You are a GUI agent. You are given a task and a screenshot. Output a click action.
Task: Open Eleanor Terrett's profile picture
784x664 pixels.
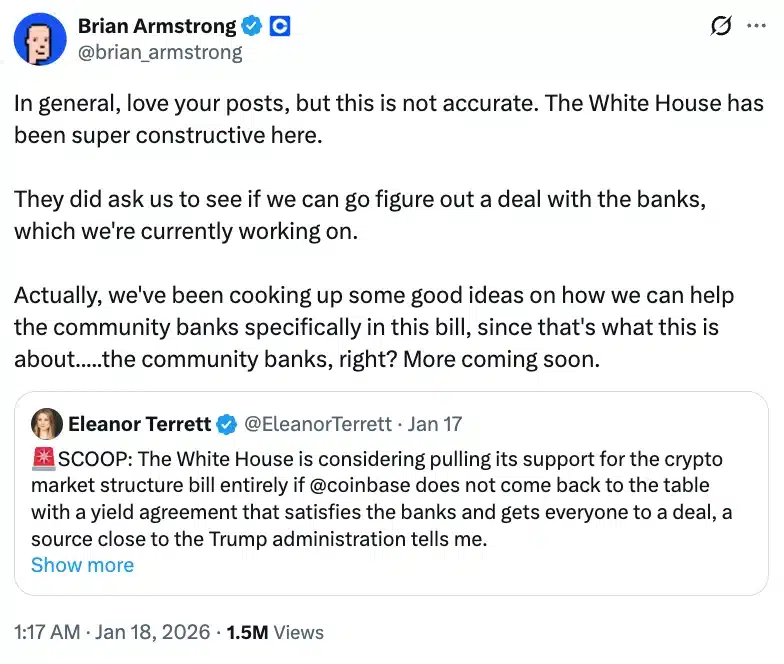click(x=45, y=424)
